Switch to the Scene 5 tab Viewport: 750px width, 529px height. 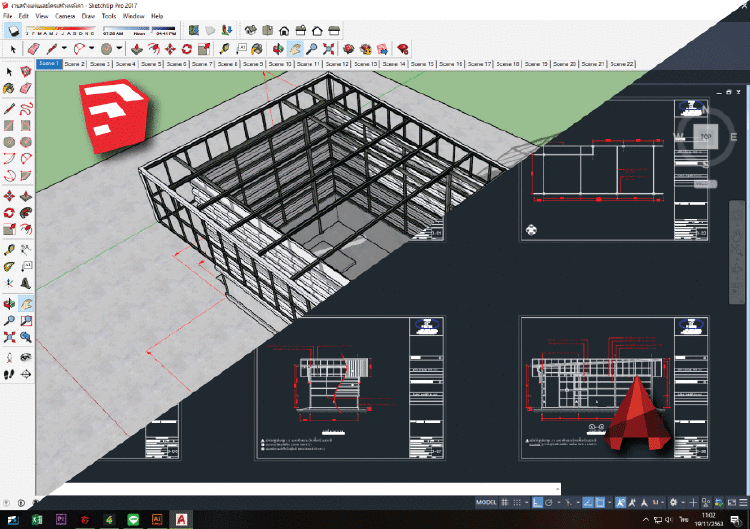coord(151,63)
